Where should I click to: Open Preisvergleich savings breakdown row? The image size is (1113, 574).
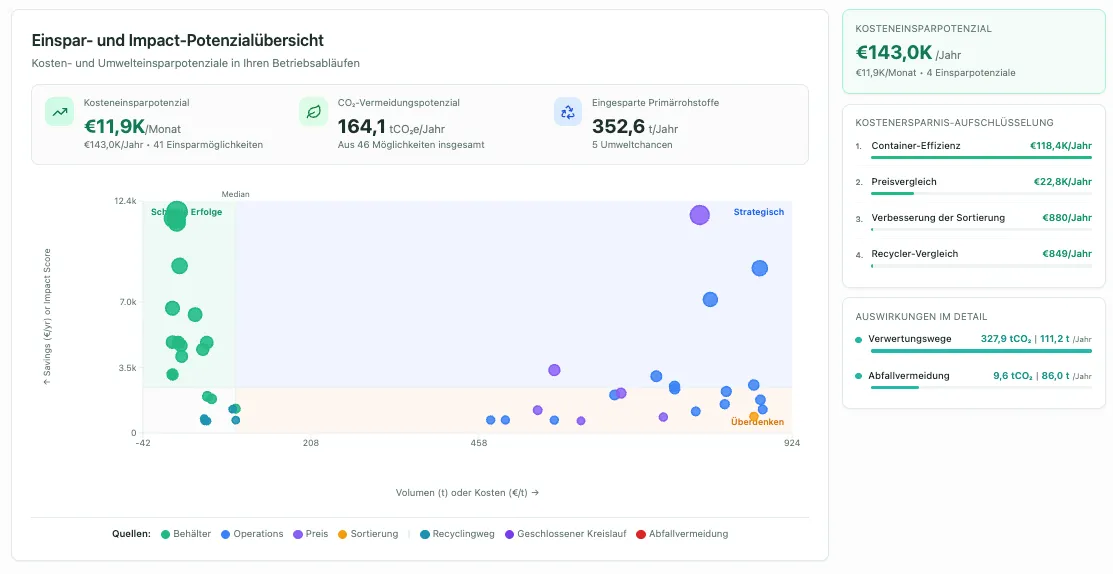pos(973,184)
